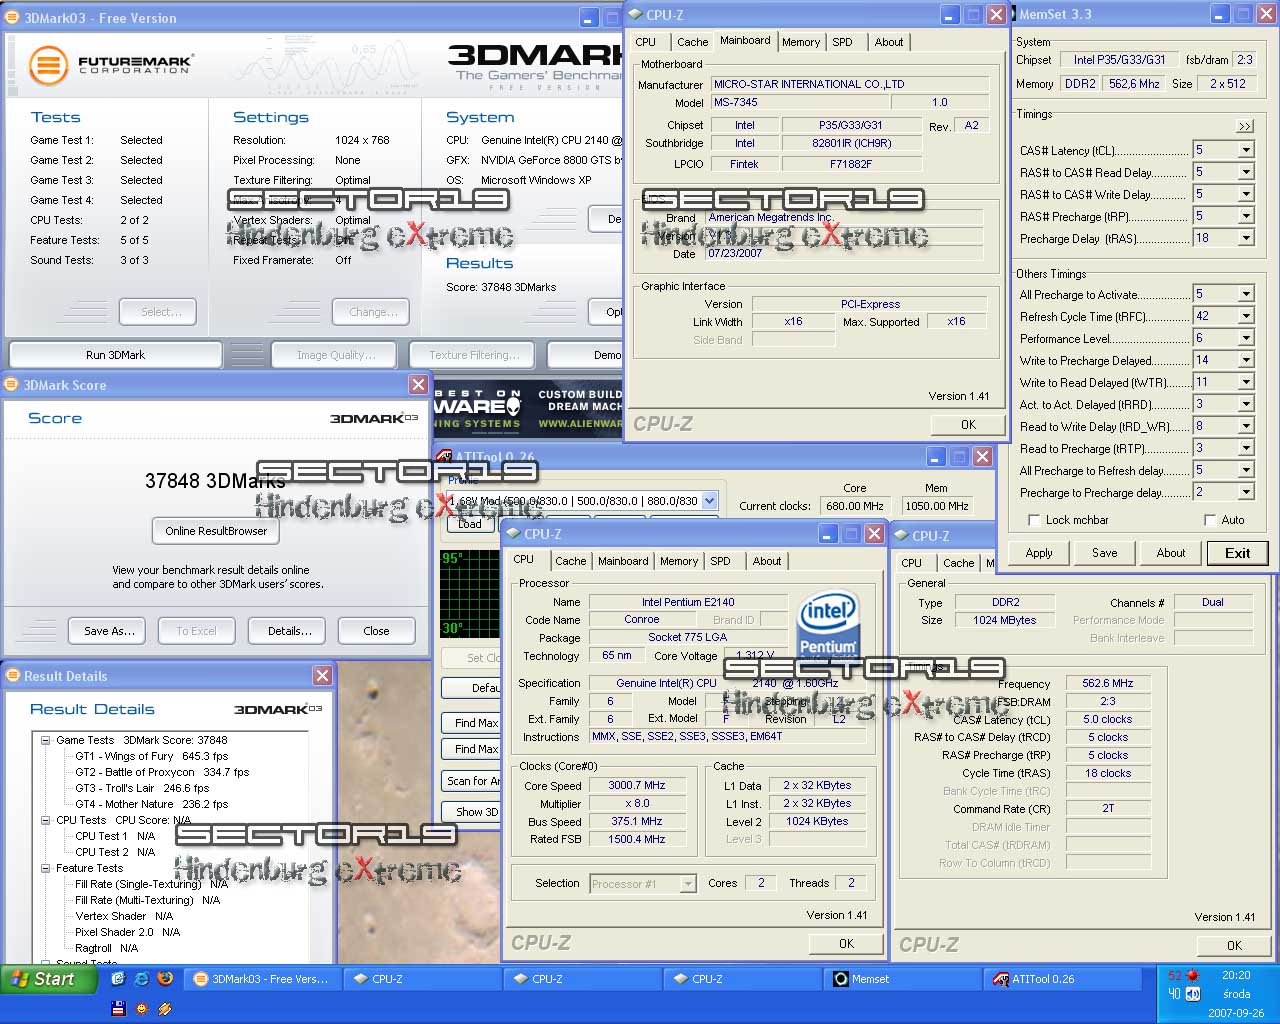This screenshot has height=1024, width=1280.
Task: Select 'GT1 - Wings of Fury 645.3 fps' row
Action: [x=151, y=756]
